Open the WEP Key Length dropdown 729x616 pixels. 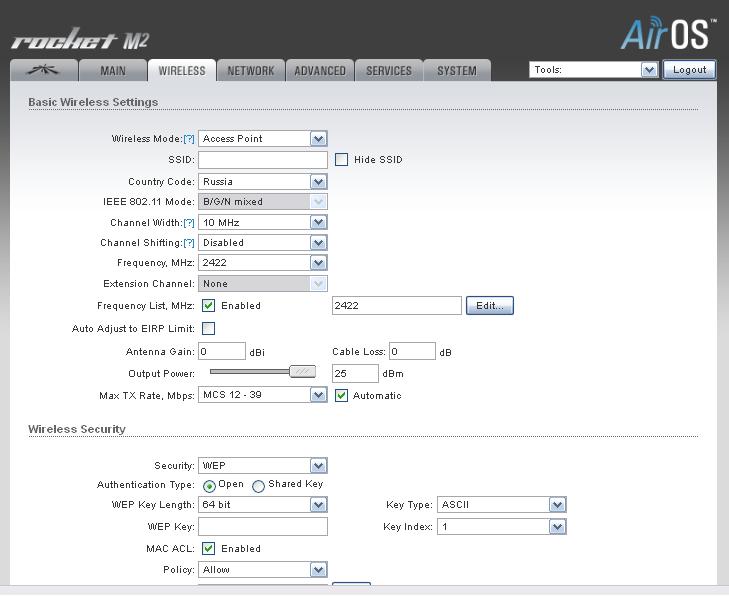tap(263, 504)
